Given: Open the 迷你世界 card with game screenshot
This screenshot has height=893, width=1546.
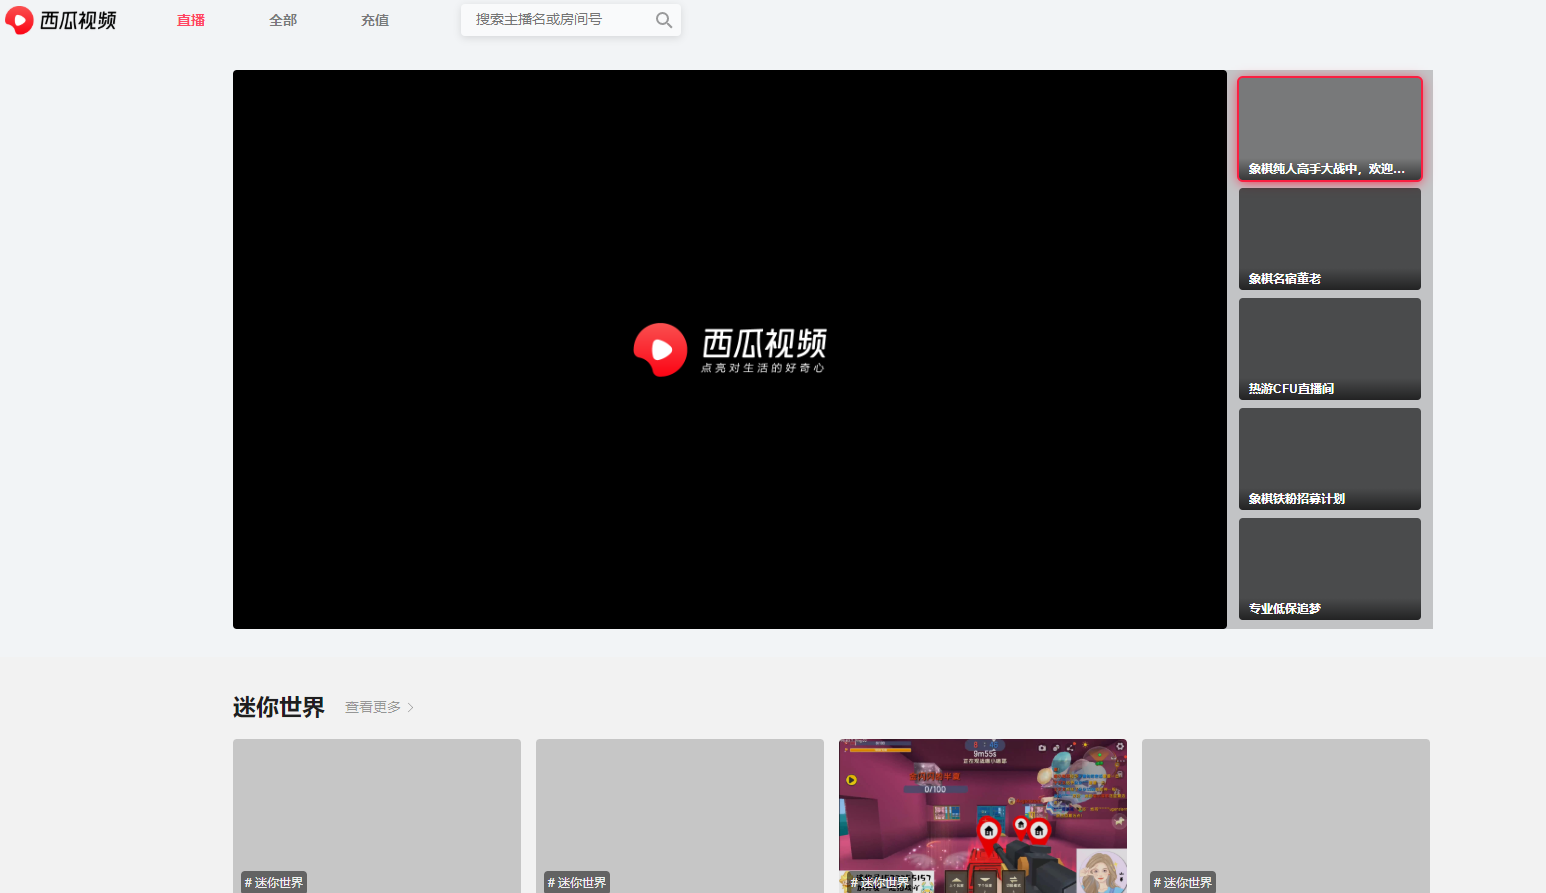Looking at the screenshot, I should (983, 816).
